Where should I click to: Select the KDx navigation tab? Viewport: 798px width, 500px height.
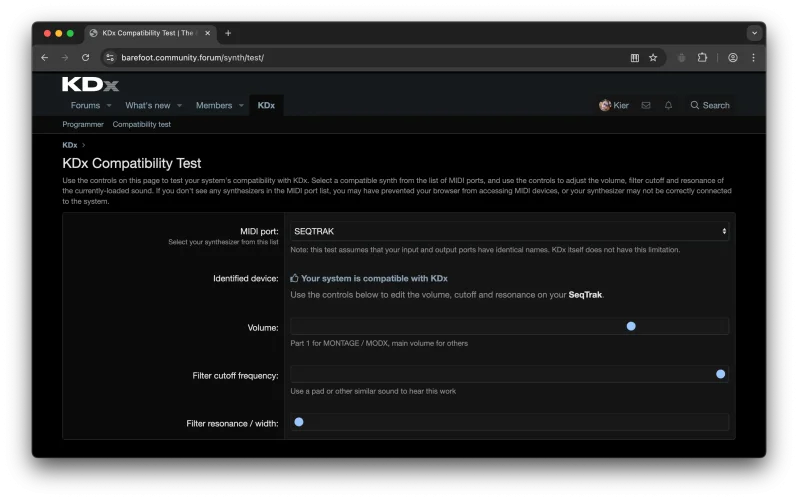coord(266,105)
